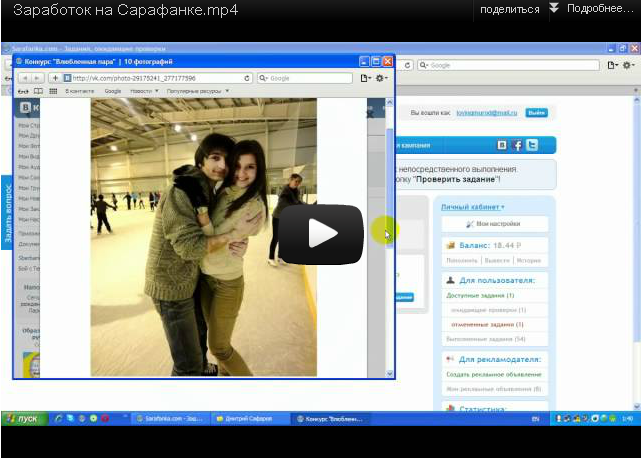Expand the Подробнее details arrow
The height and width of the screenshot is (458, 642).
tap(554, 8)
